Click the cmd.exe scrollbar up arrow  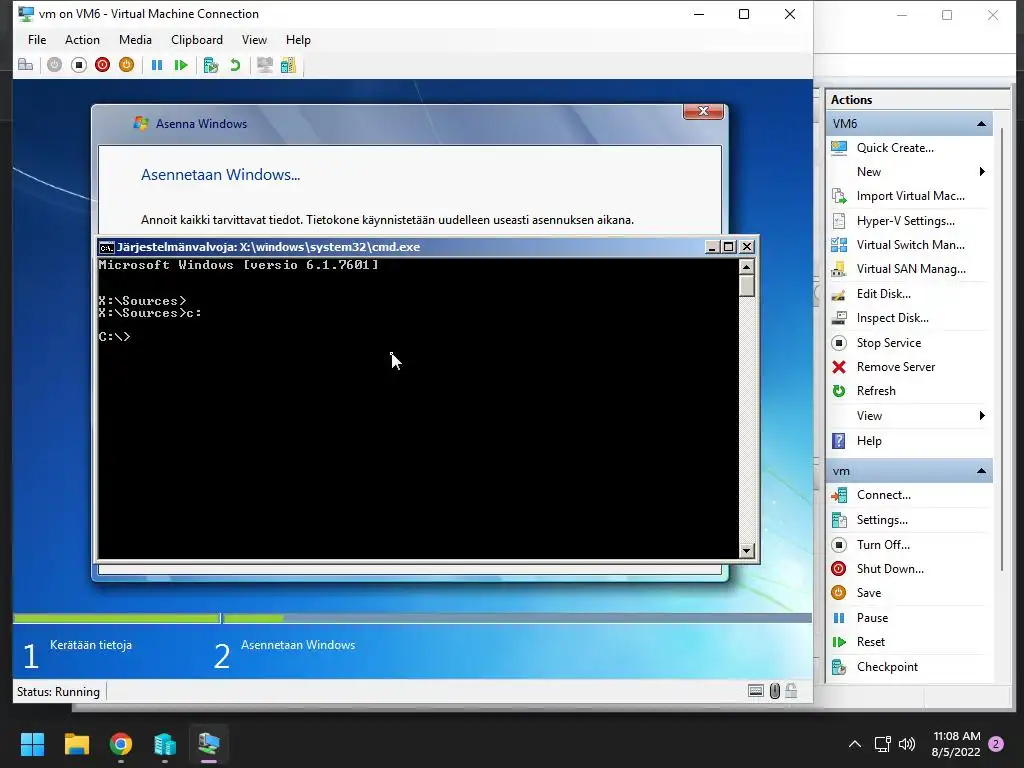click(746, 266)
